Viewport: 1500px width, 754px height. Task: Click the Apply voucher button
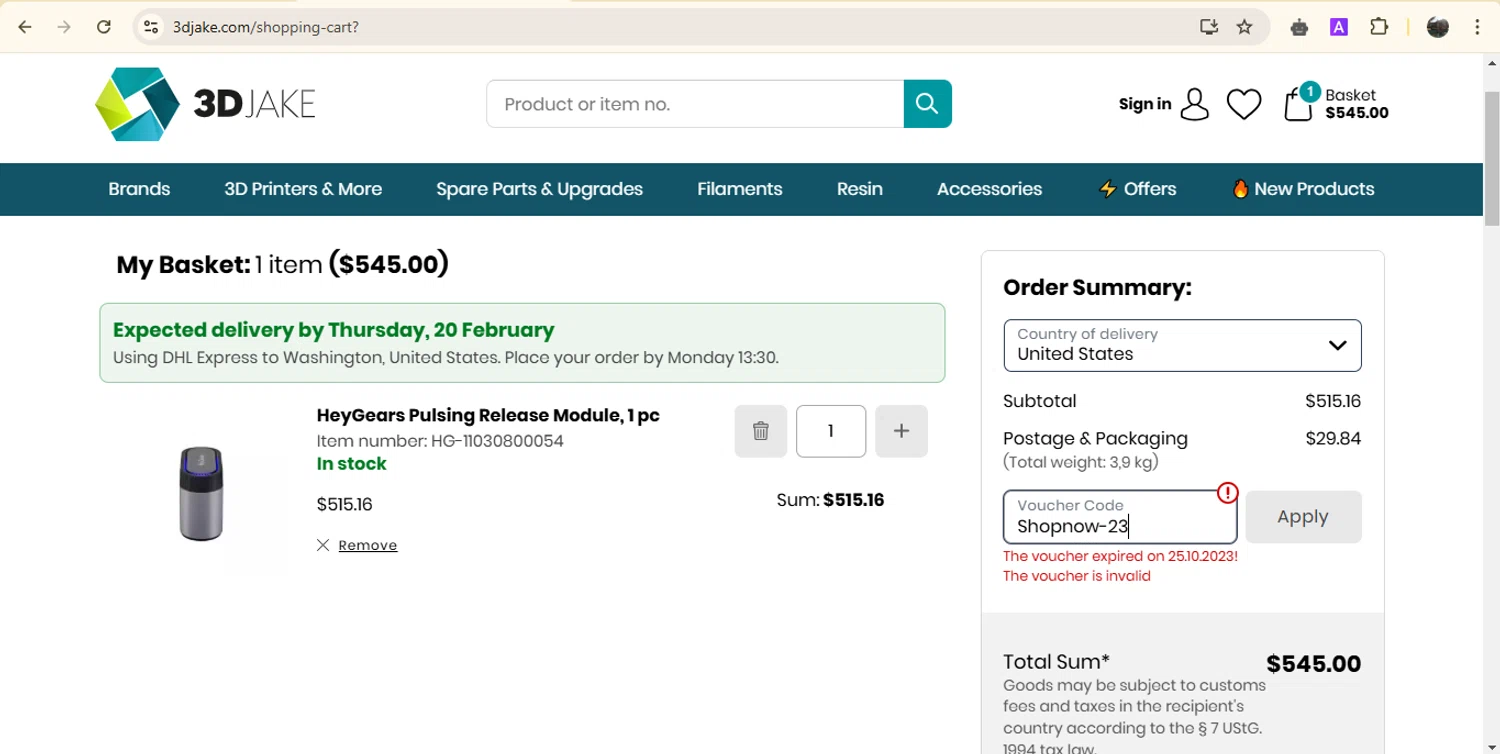[x=1303, y=517]
